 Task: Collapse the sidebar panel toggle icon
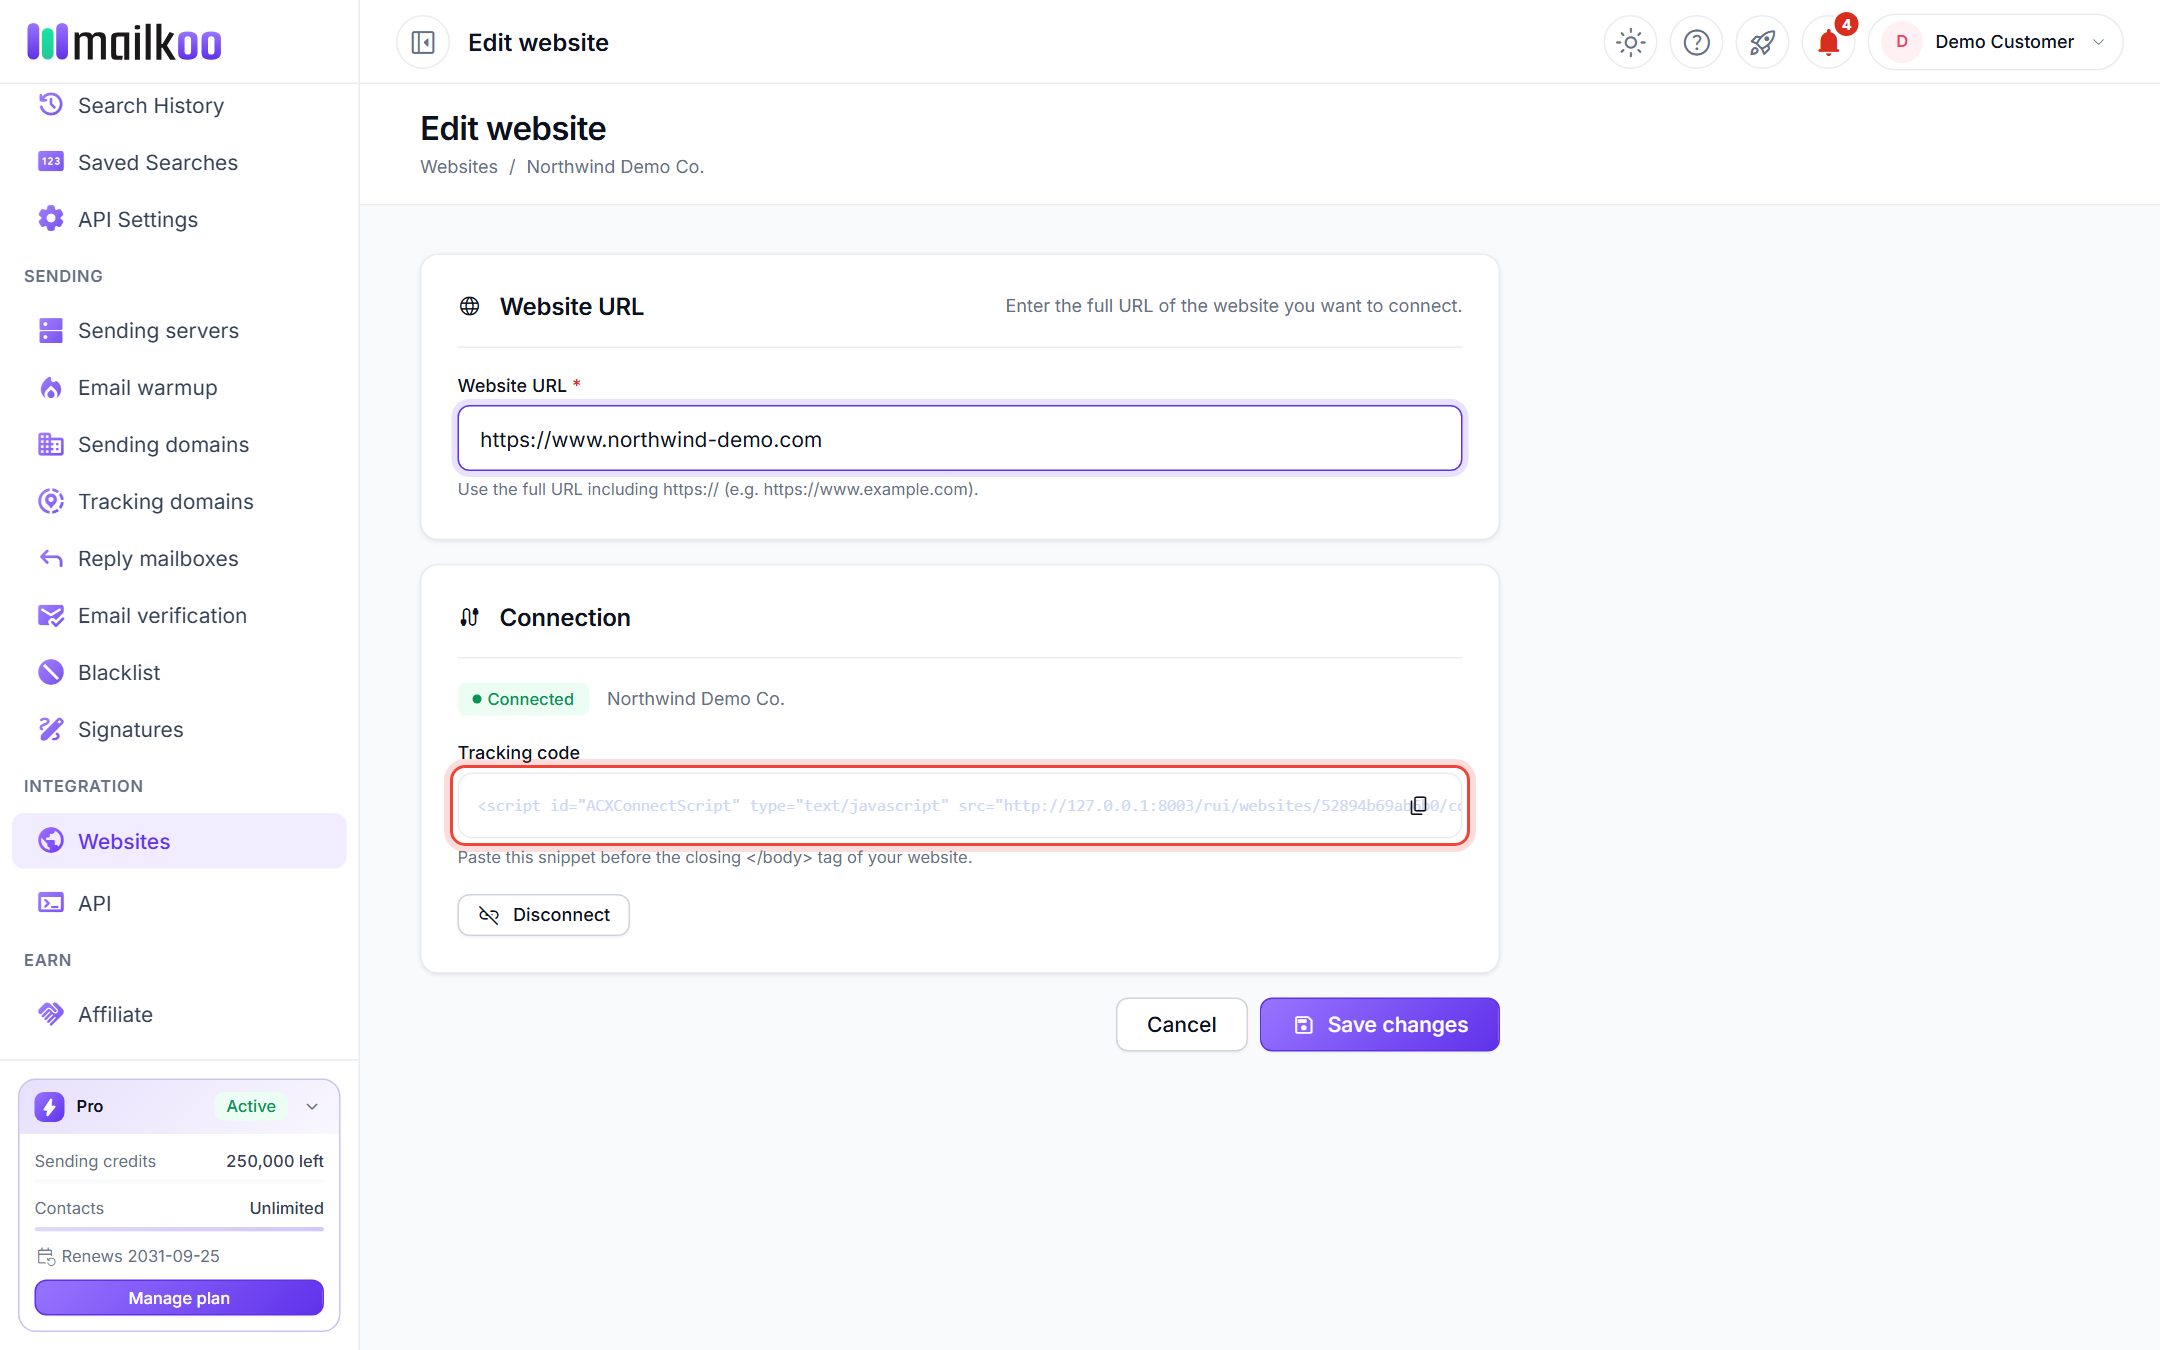[423, 42]
